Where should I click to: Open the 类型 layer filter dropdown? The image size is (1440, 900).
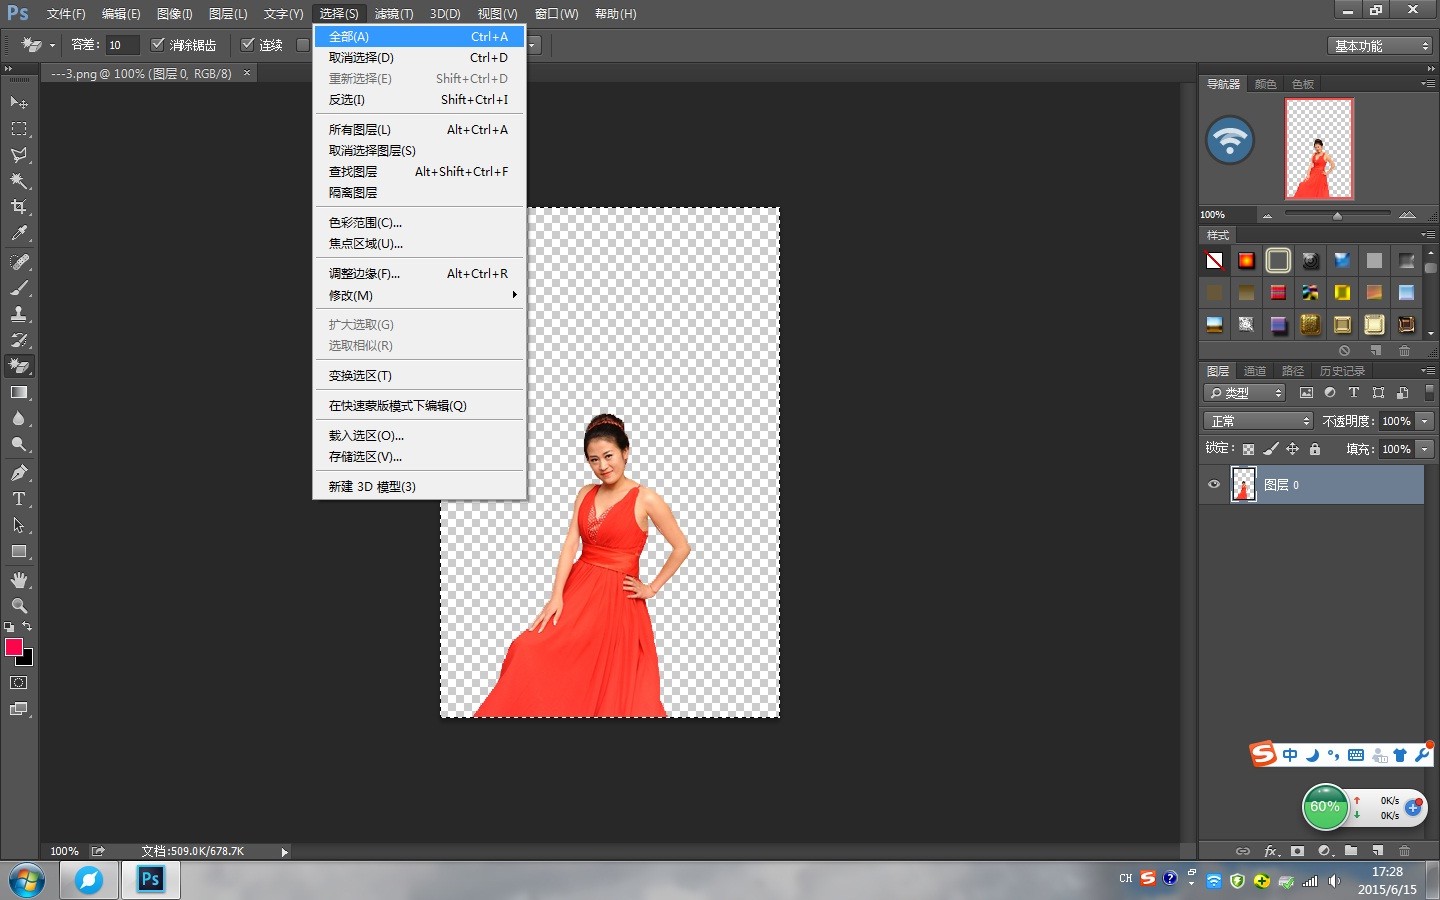1245,393
